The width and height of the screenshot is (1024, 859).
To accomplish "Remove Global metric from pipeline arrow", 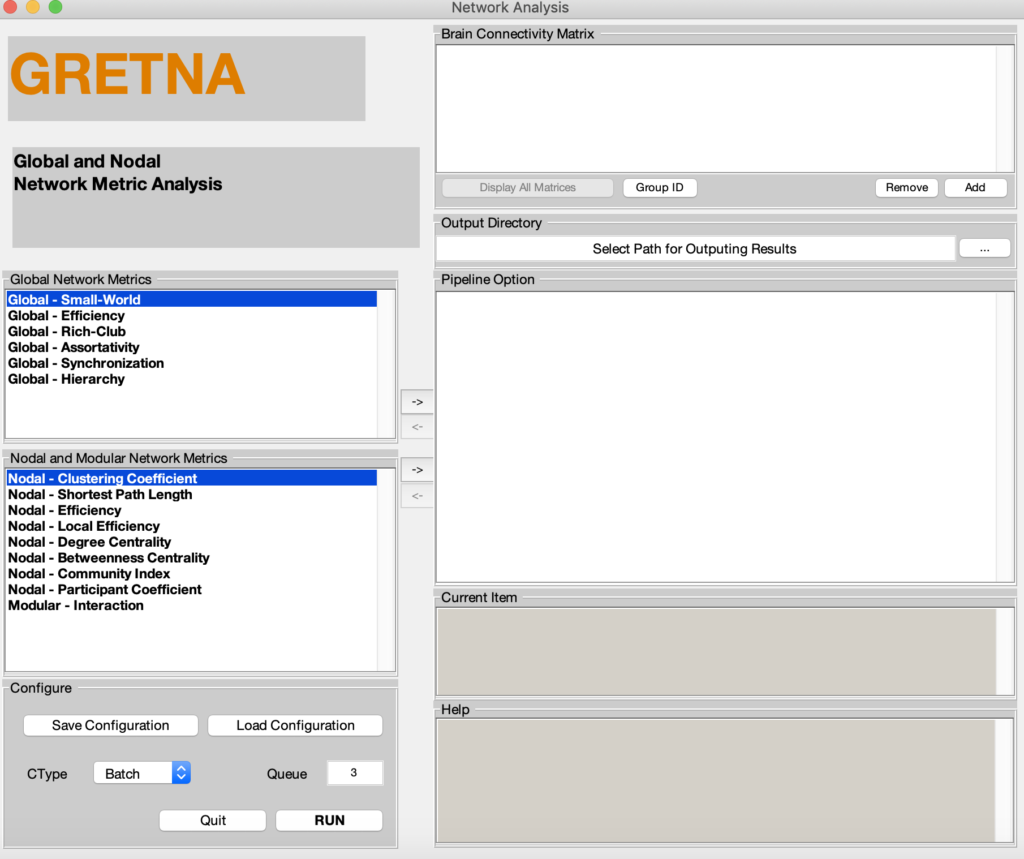I will click(x=417, y=427).
